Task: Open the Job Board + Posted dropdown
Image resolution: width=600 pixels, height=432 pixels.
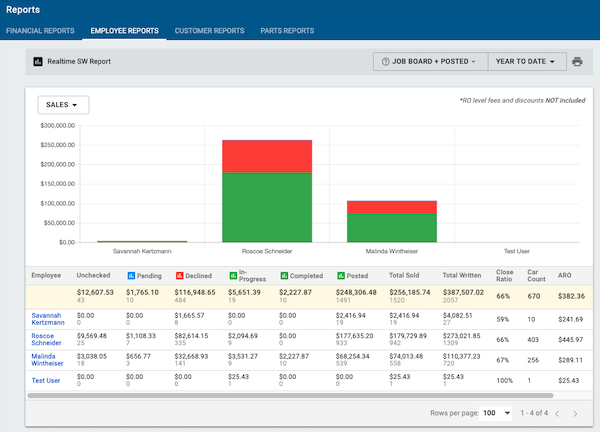Action: (x=430, y=62)
